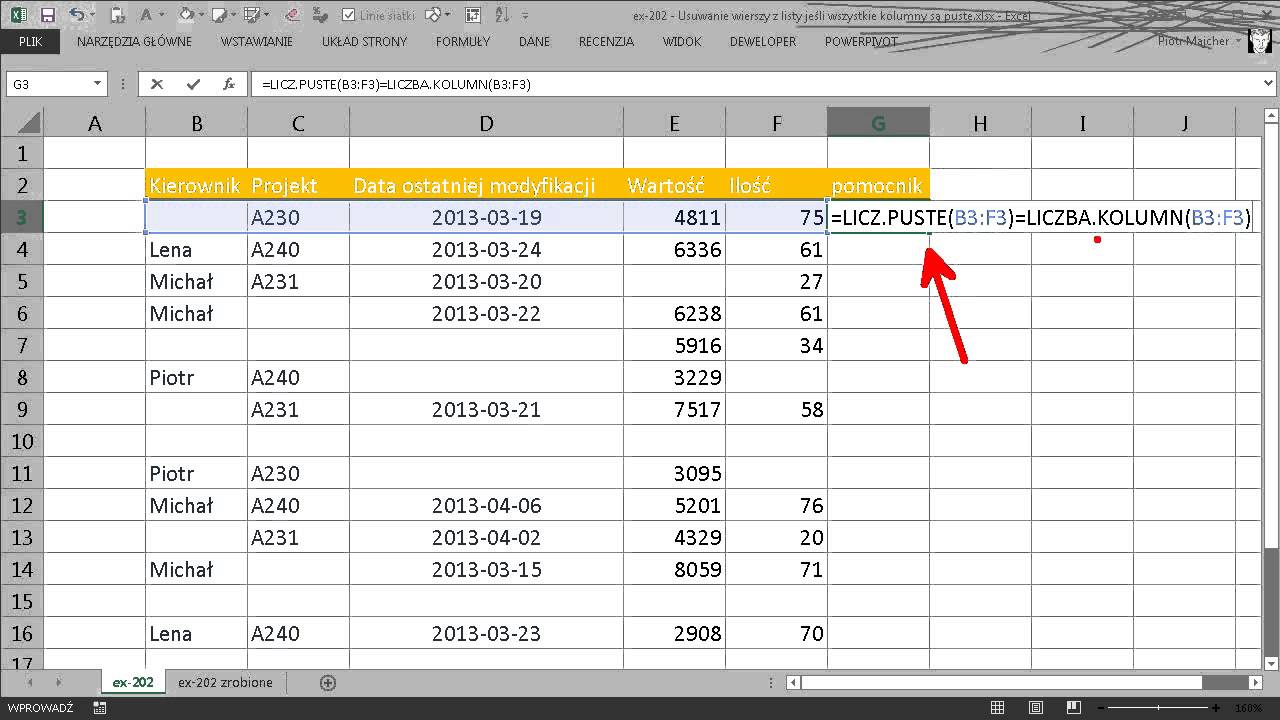Switch to Normal view icon

pos(997,708)
